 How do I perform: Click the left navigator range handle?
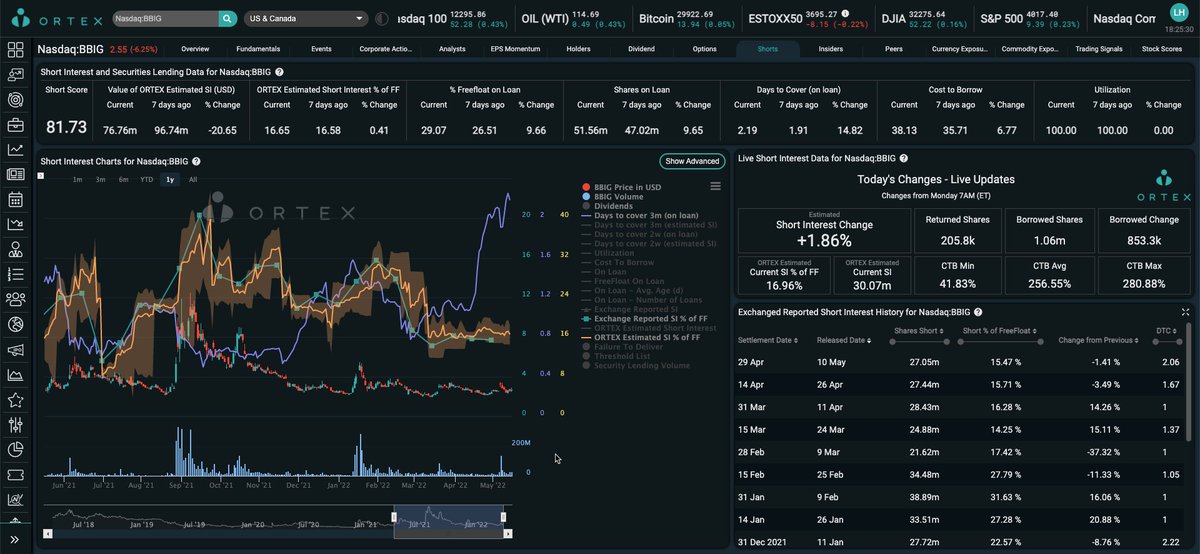coord(394,517)
